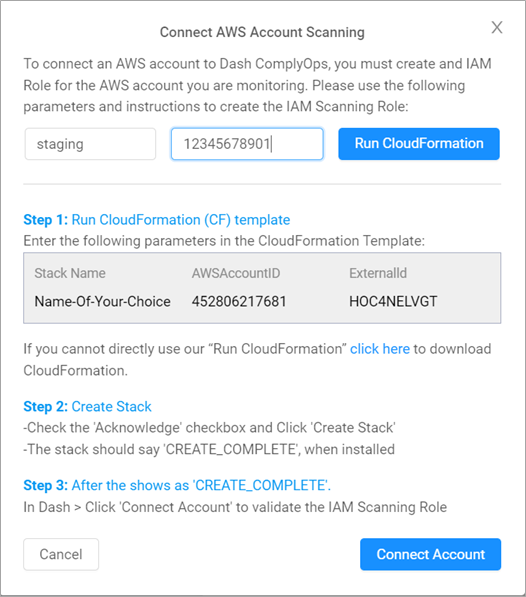
Task: Select the AWSAccountID value 452806217681
Action: coord(239,302)
